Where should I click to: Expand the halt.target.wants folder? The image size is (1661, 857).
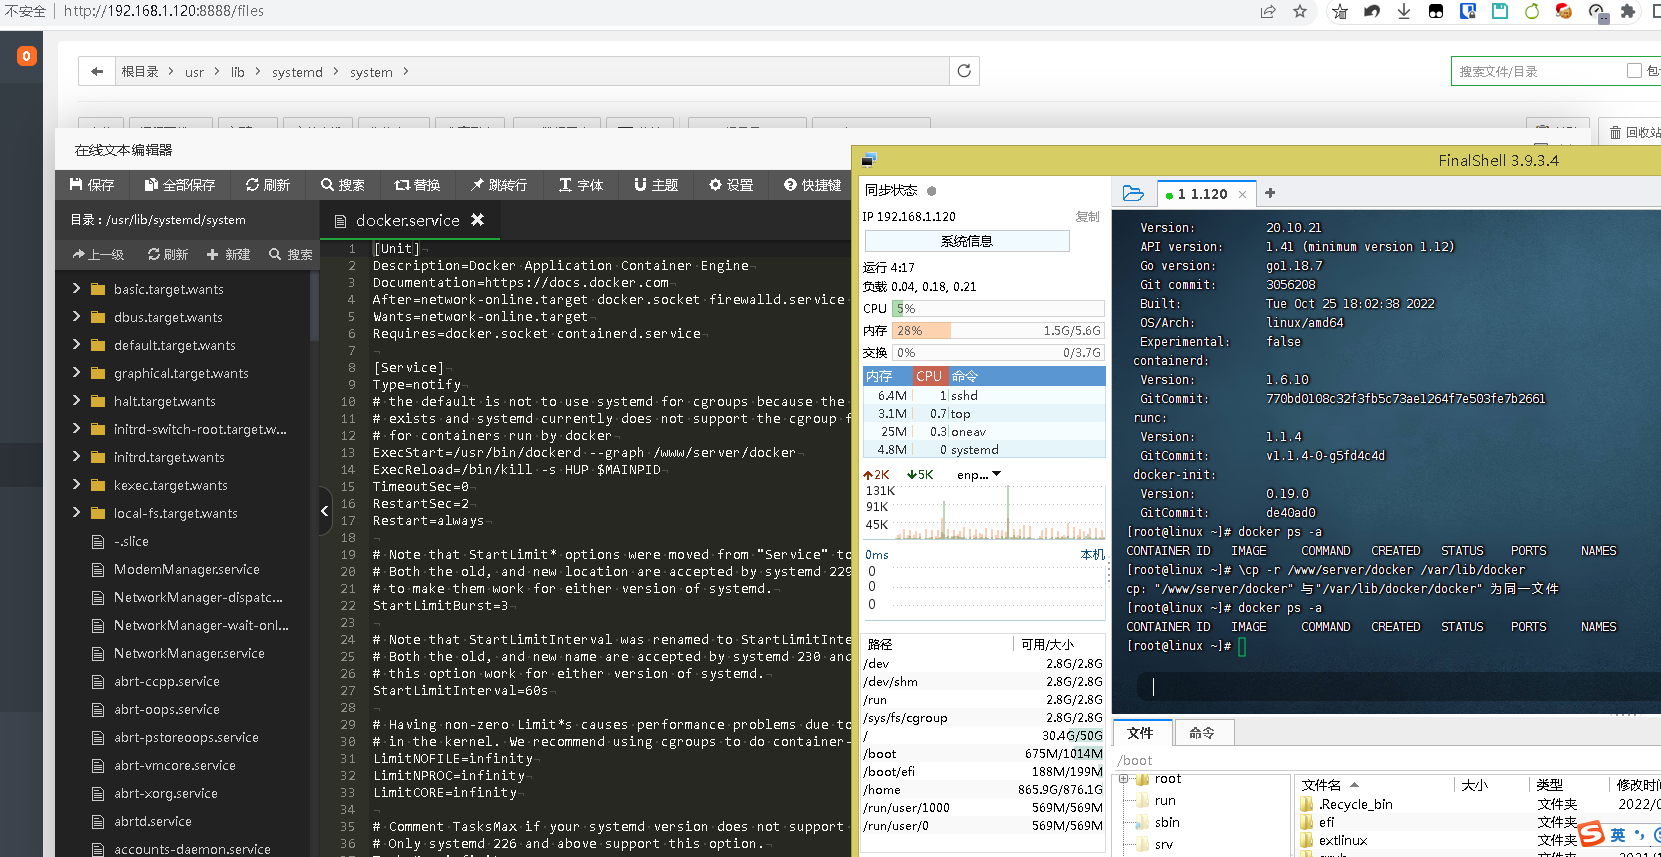[x=77, y=400]
